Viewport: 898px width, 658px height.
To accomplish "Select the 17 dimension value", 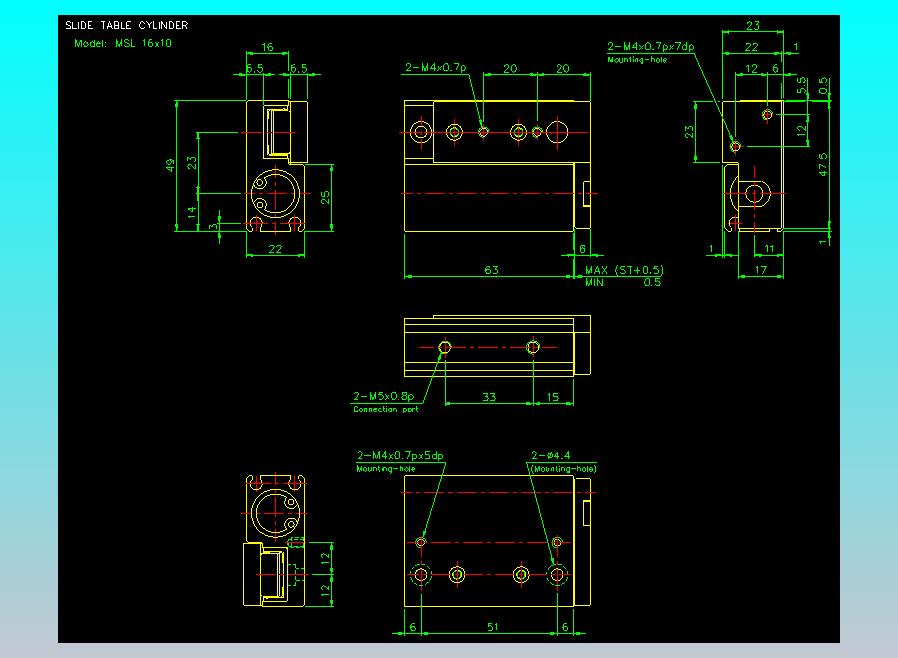I will (761, 269).
